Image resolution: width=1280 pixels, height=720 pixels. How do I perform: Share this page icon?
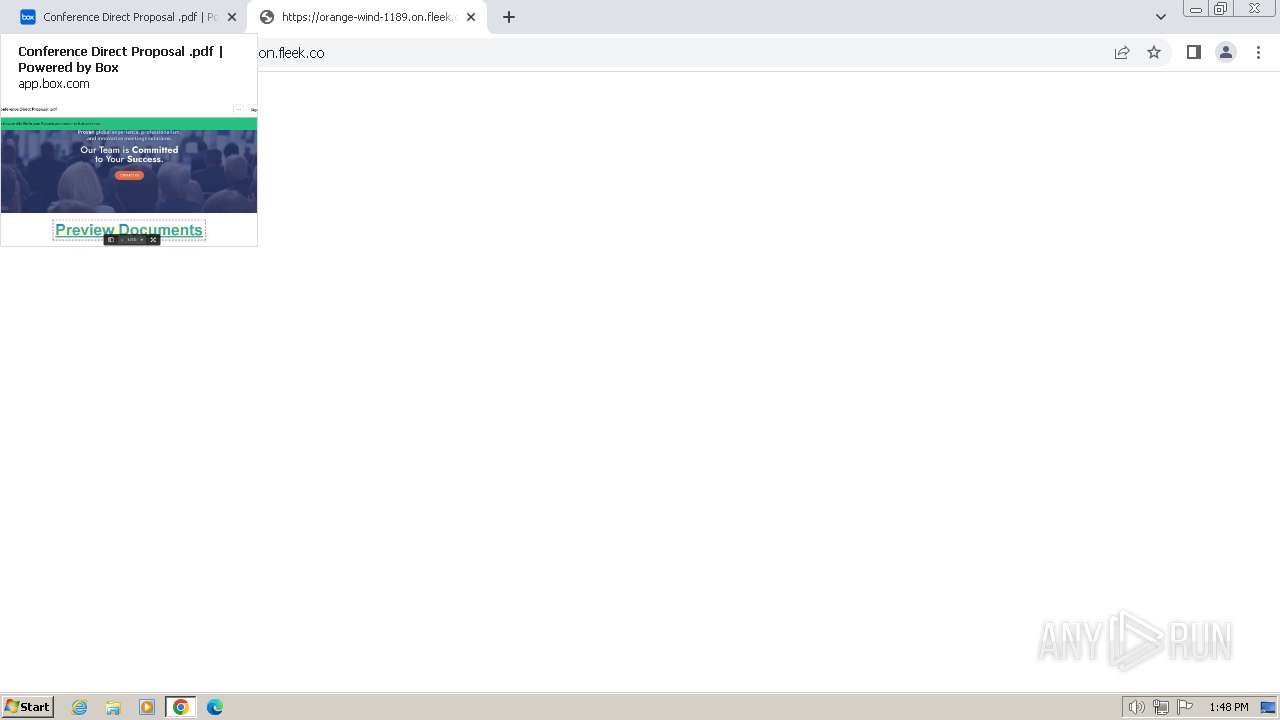[x=1122, y=53]
